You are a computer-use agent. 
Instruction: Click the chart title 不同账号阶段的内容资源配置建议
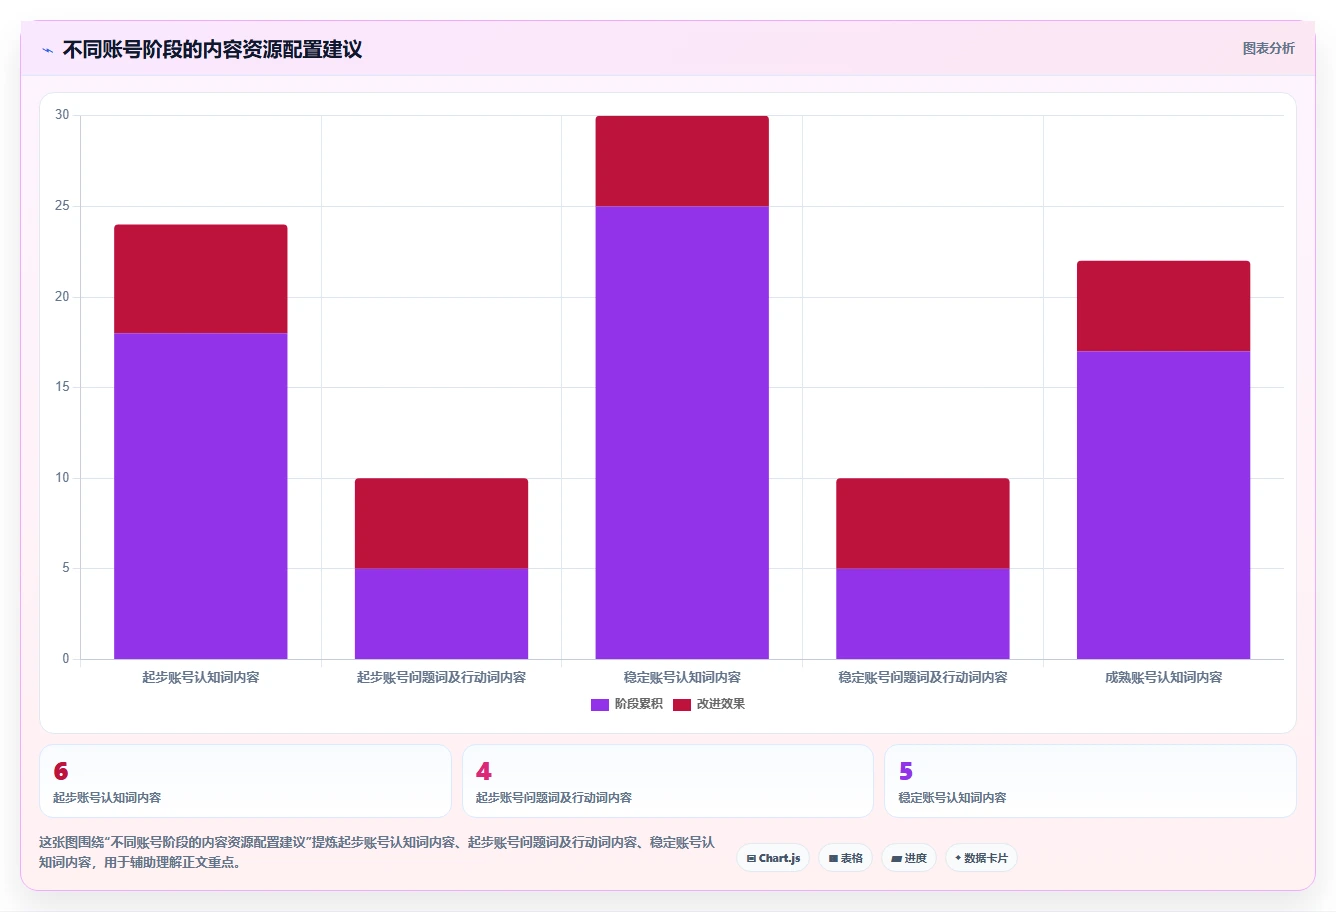click(x=212, y=50)
